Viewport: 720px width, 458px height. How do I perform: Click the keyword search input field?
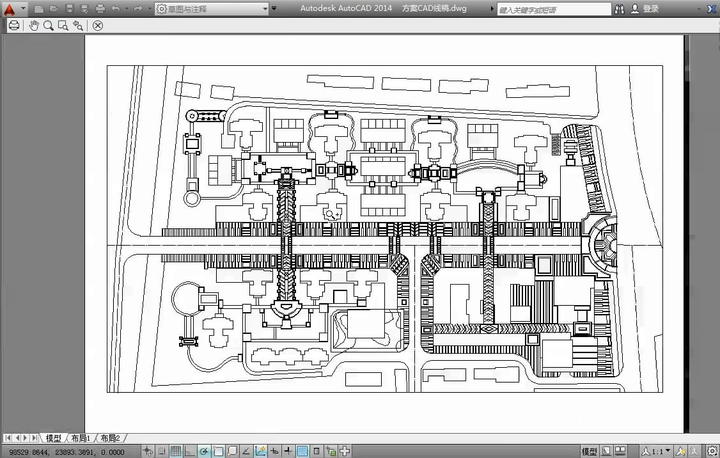[554, 9]
